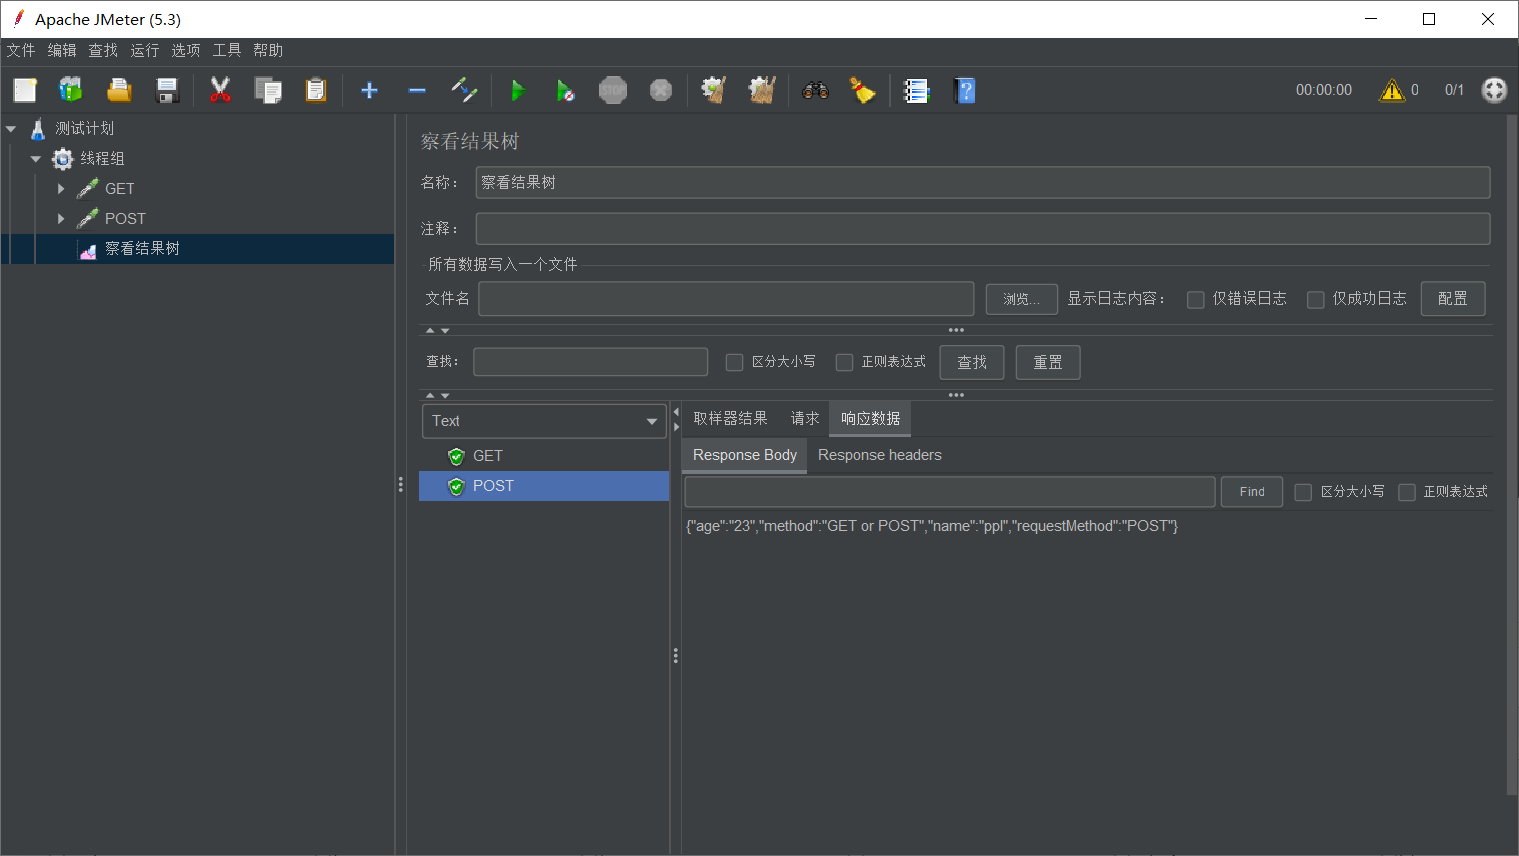Open the Function Helper dialog icon
The height and width of the screenshot is (856, 1519).
coord(916,90)
